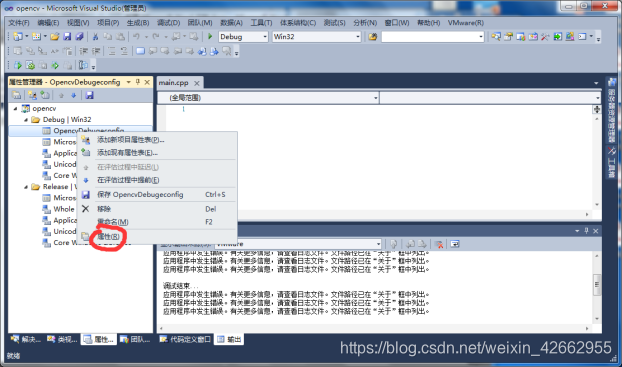Screen dimensions: 622x367
Task: Click Add New Property Sheet panel icon
Action: [33, 95]
